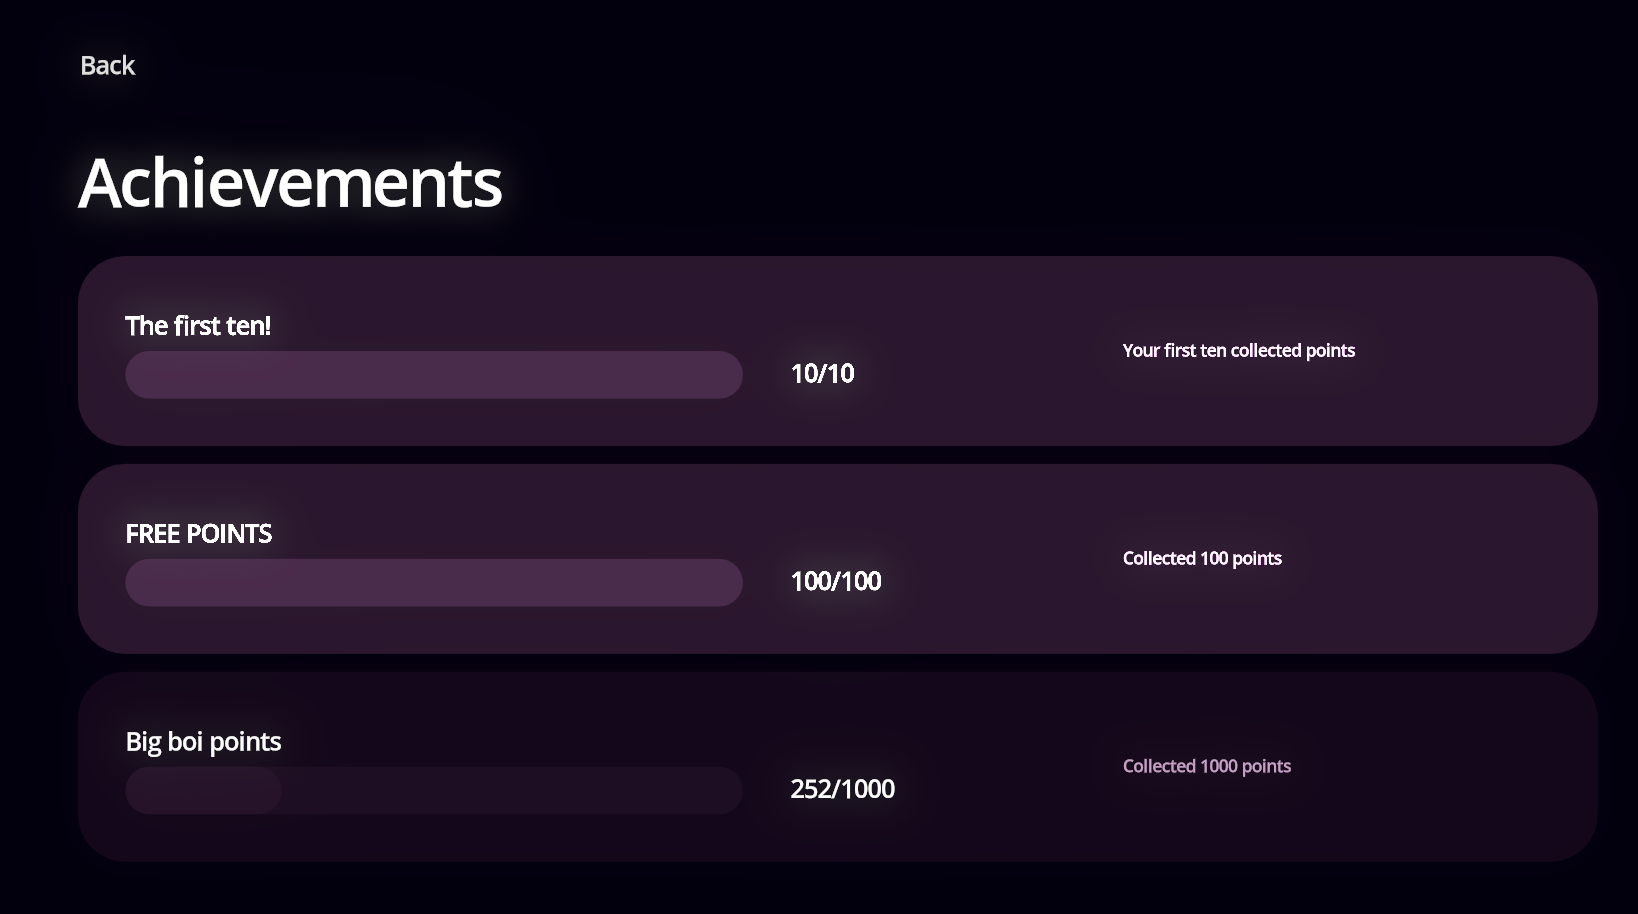The height and width of the screenshot is (914, 1638).
Task: Click the "The first ten!" progress bar
Action: click(433, 375)
